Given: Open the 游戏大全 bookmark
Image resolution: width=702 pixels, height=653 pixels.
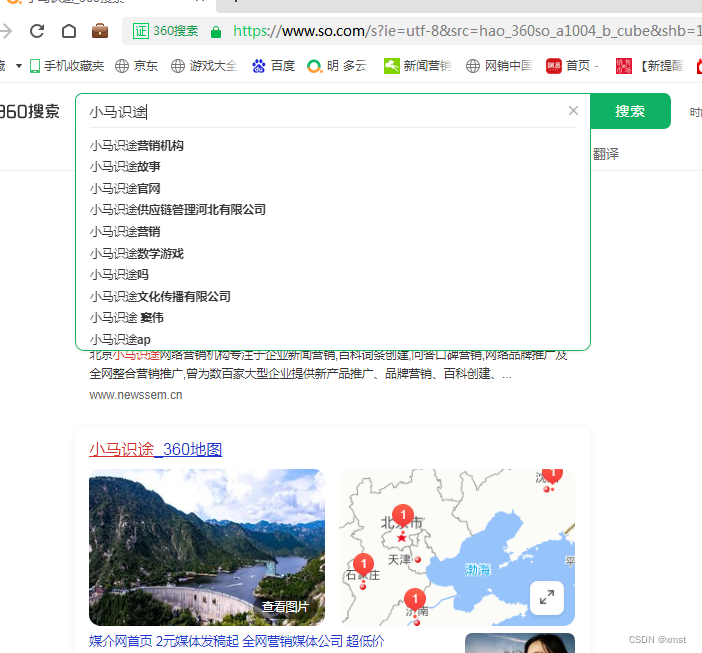Looking at the screenshot, I should coord(204,66).
